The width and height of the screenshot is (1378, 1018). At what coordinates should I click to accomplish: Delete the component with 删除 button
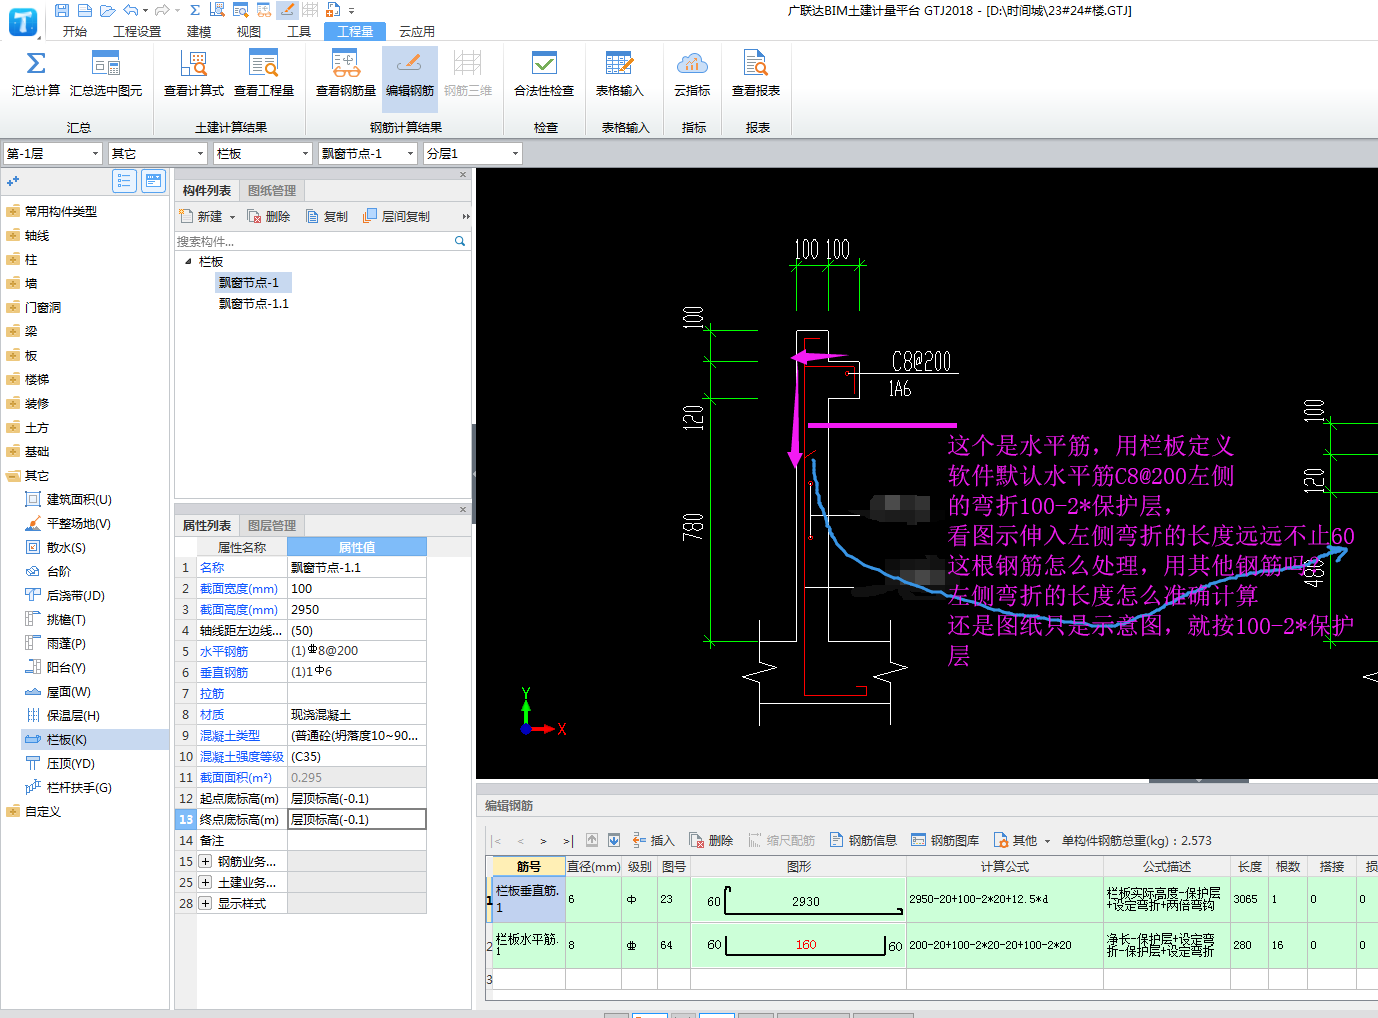[269, 216]
